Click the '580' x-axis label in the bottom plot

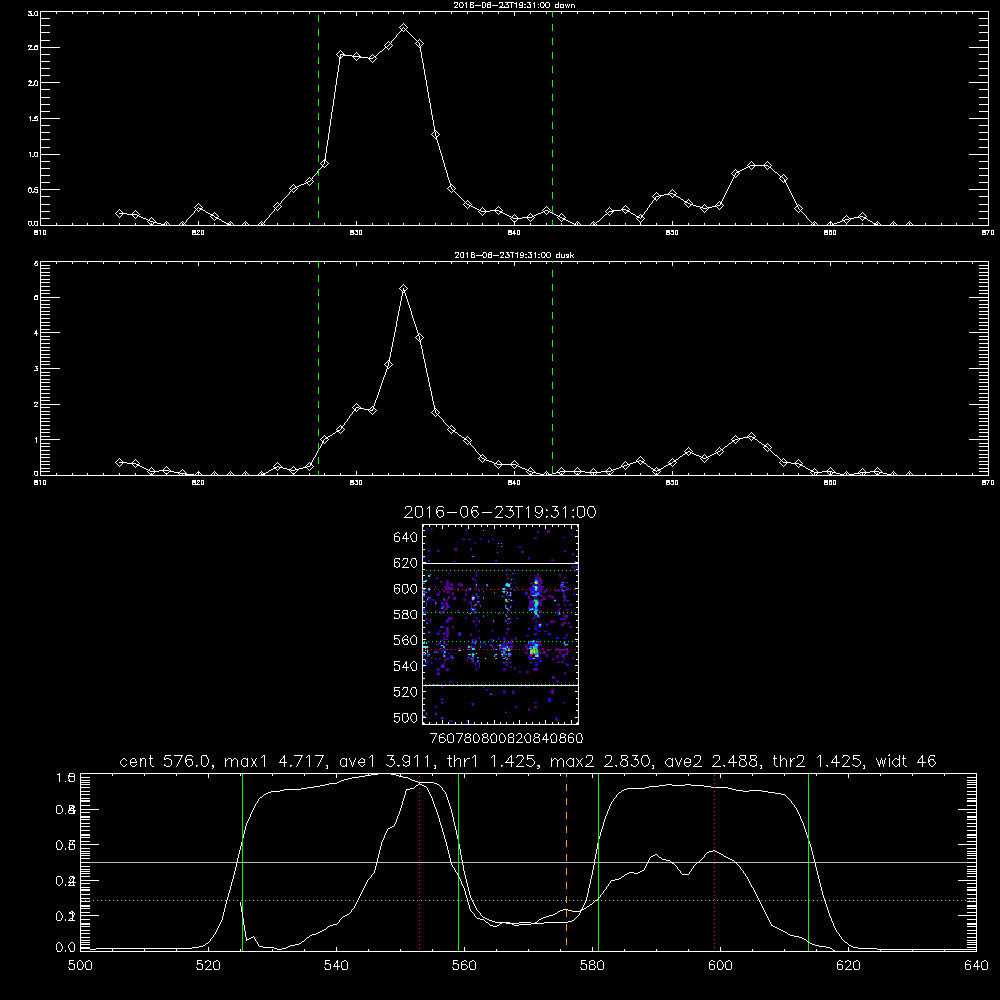coord(592,966)
